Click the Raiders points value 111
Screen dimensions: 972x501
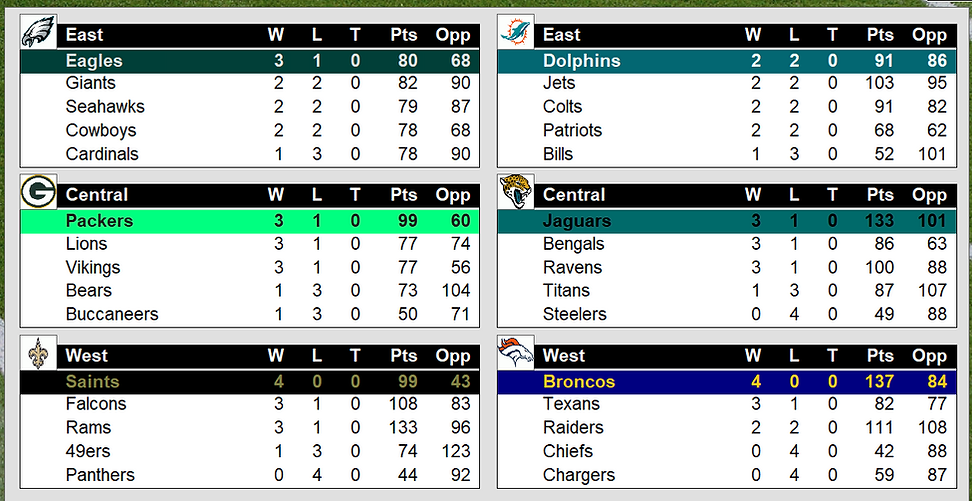tap(878, 428)
